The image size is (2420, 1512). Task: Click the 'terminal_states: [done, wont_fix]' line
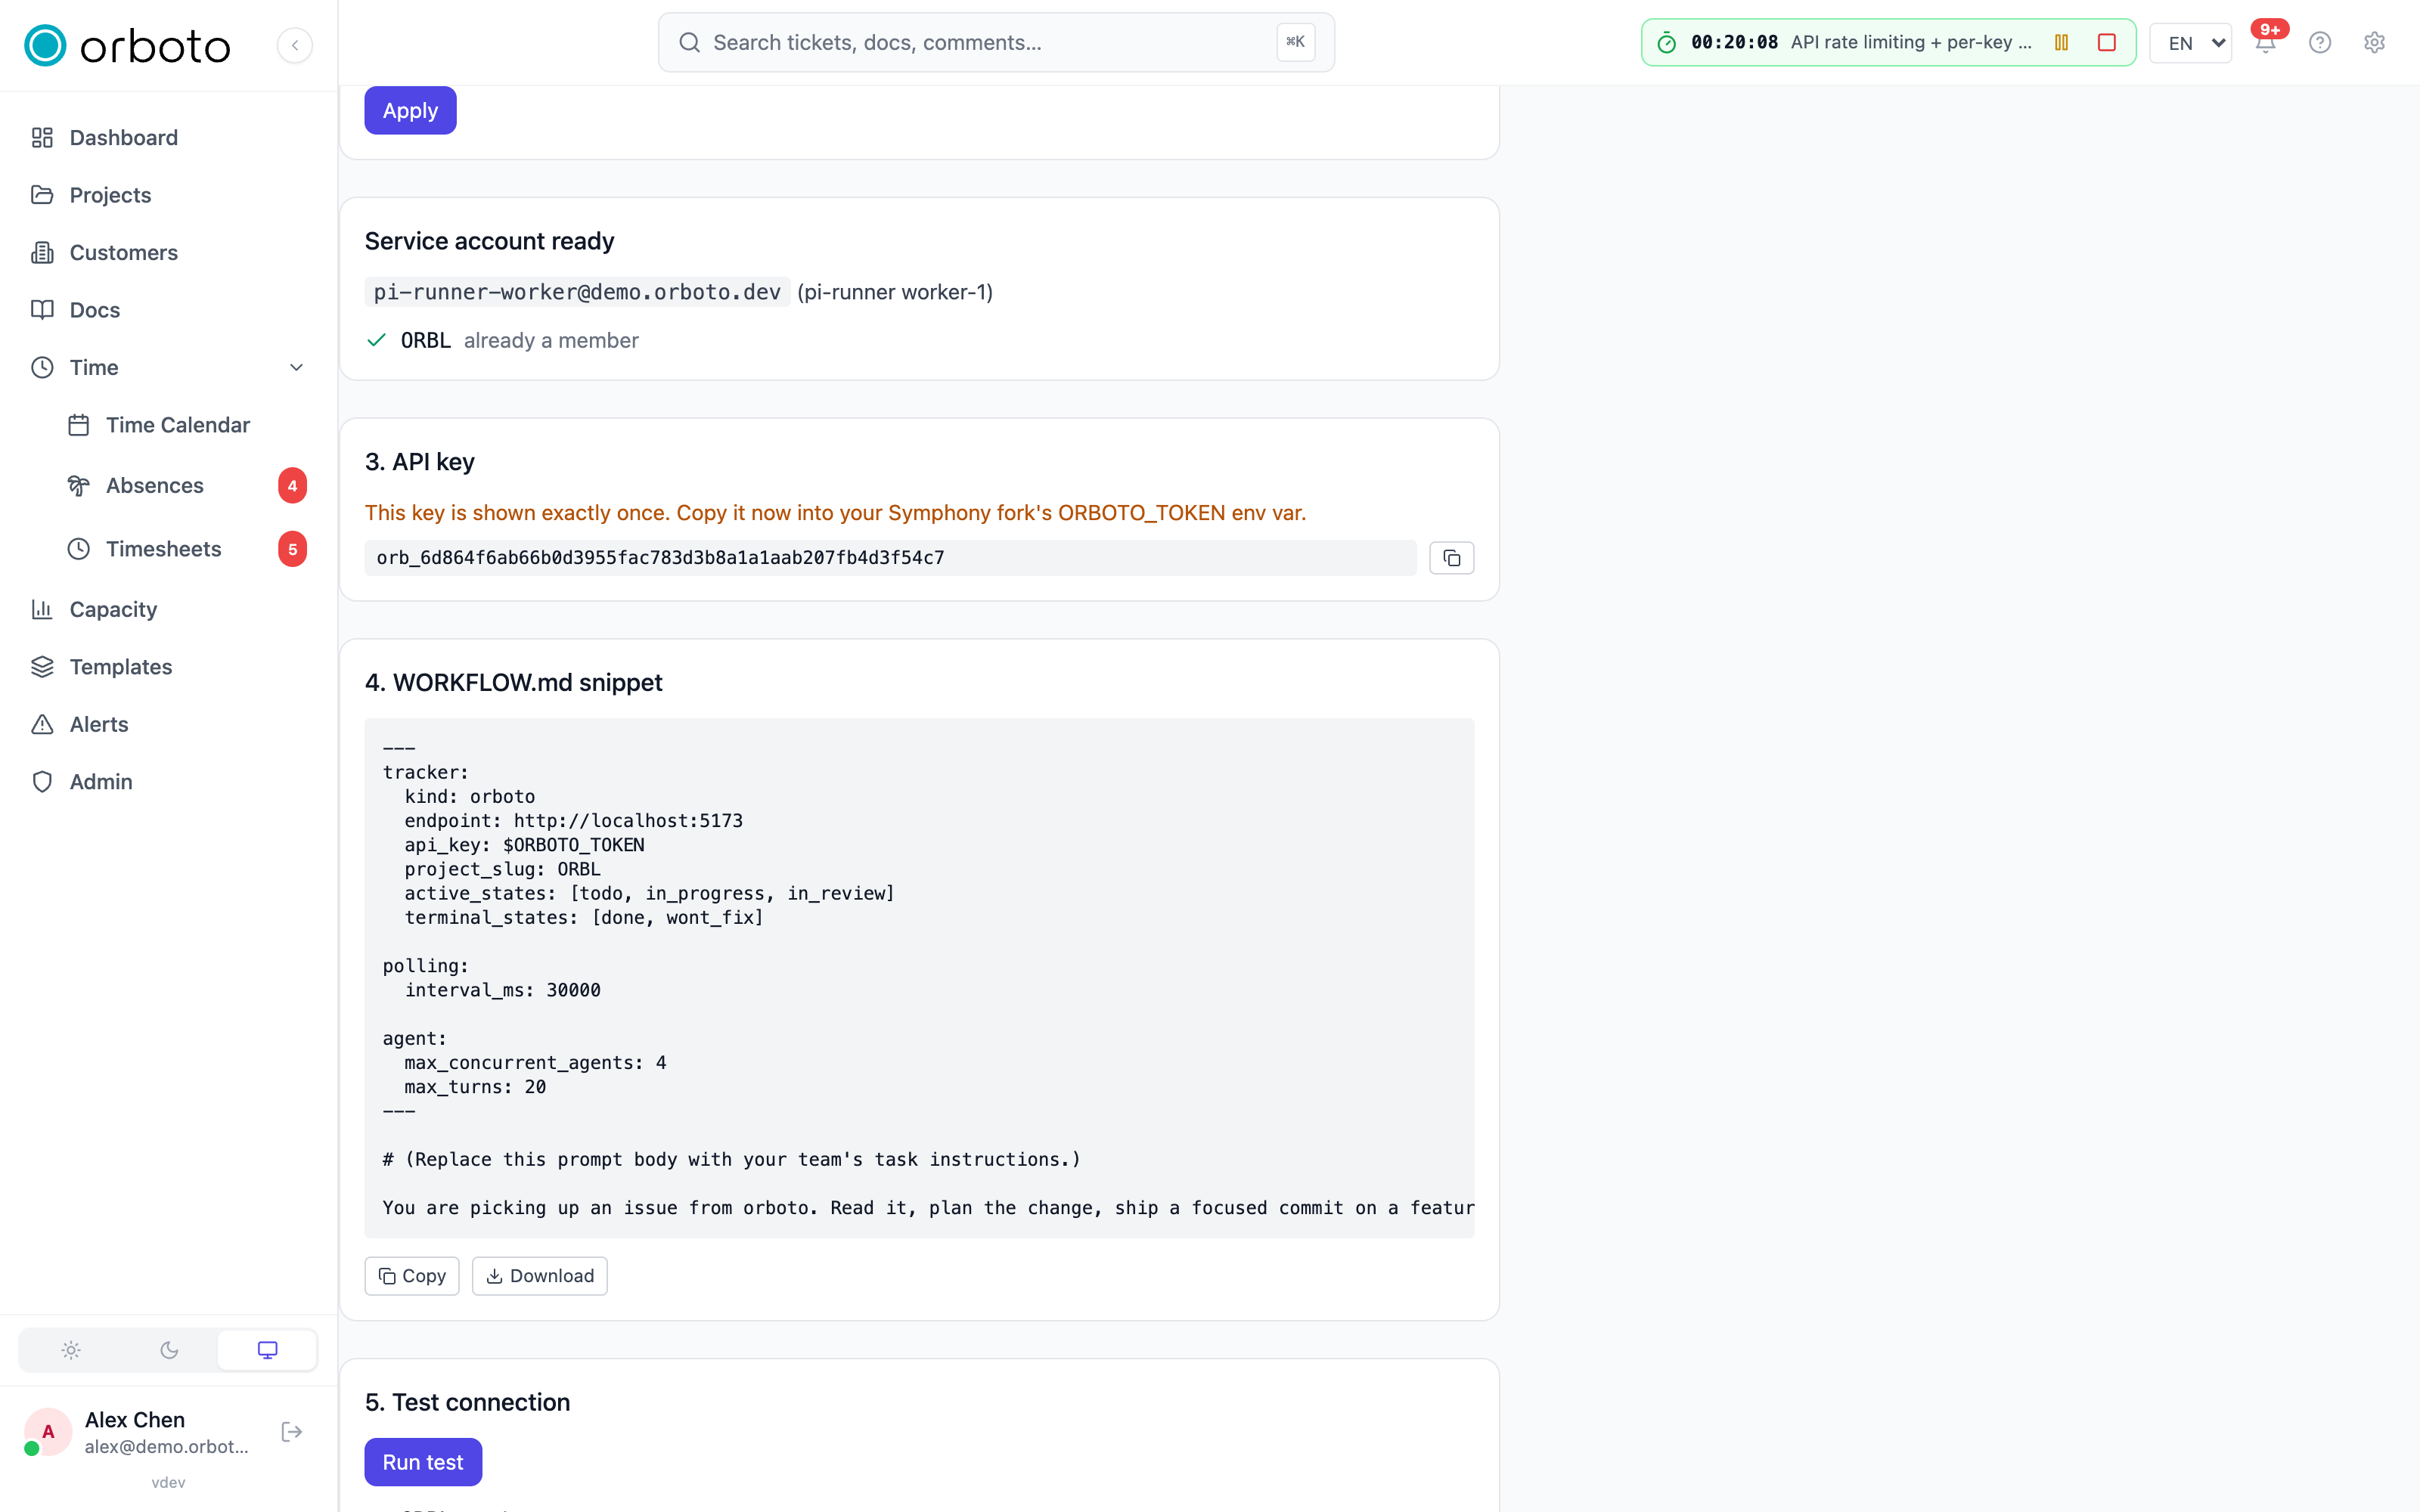[x=584, y=918]
